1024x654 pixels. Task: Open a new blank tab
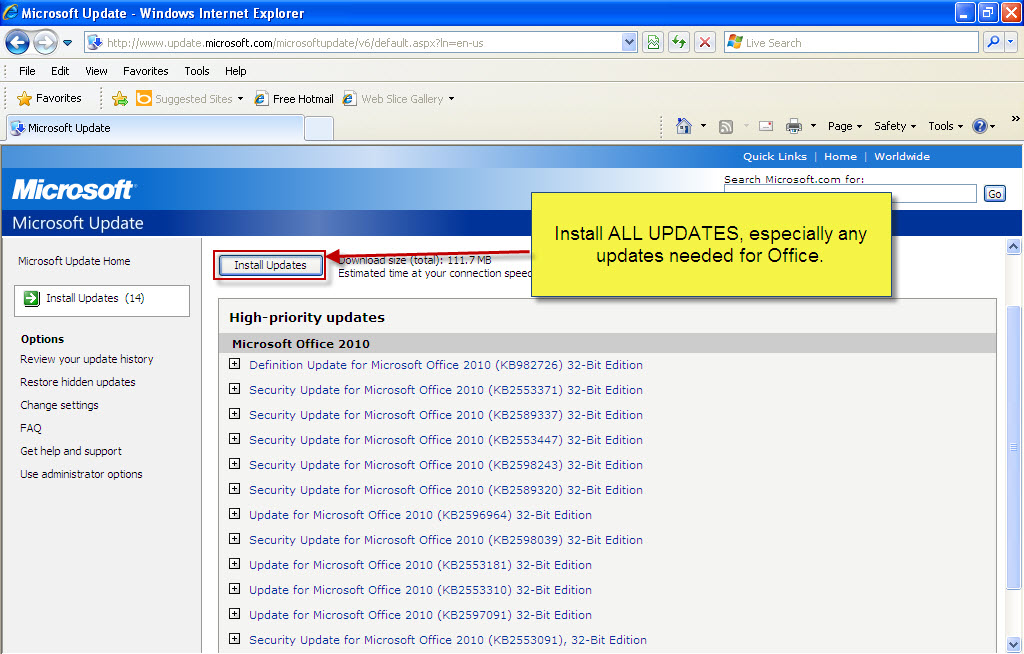[x=319, y=128]
